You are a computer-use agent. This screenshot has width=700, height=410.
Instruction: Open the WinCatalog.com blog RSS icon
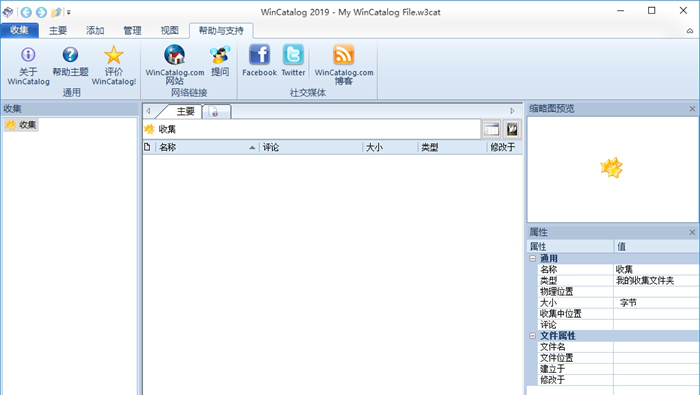coord(344,54)
